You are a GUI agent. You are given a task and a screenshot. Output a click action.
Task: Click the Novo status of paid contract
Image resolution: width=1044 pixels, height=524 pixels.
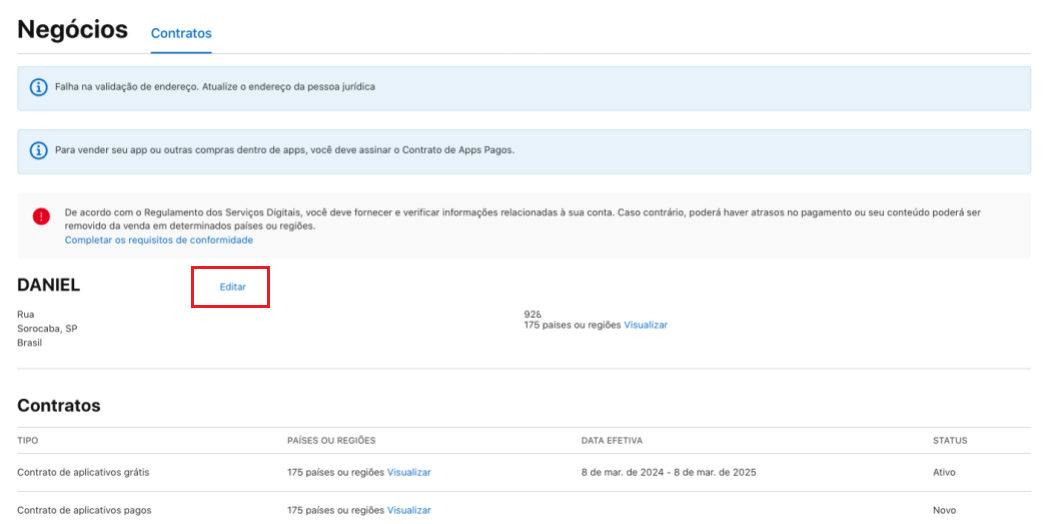pyautogui.click(x=944, y=510)
